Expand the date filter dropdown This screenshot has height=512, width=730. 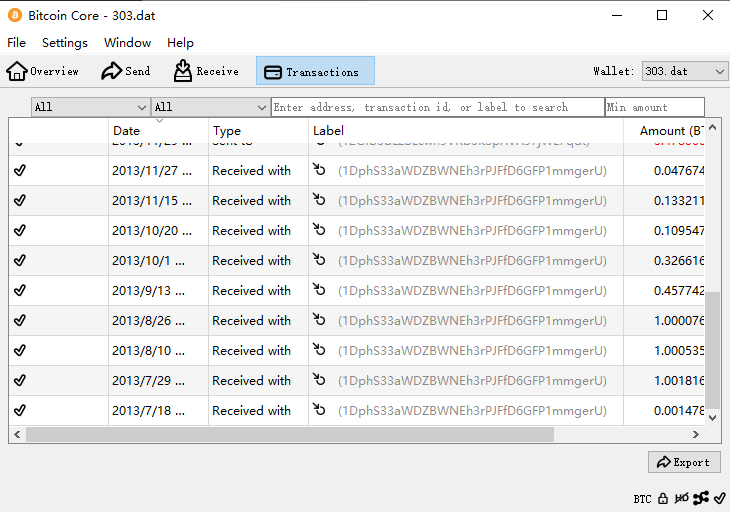point(90,107)
